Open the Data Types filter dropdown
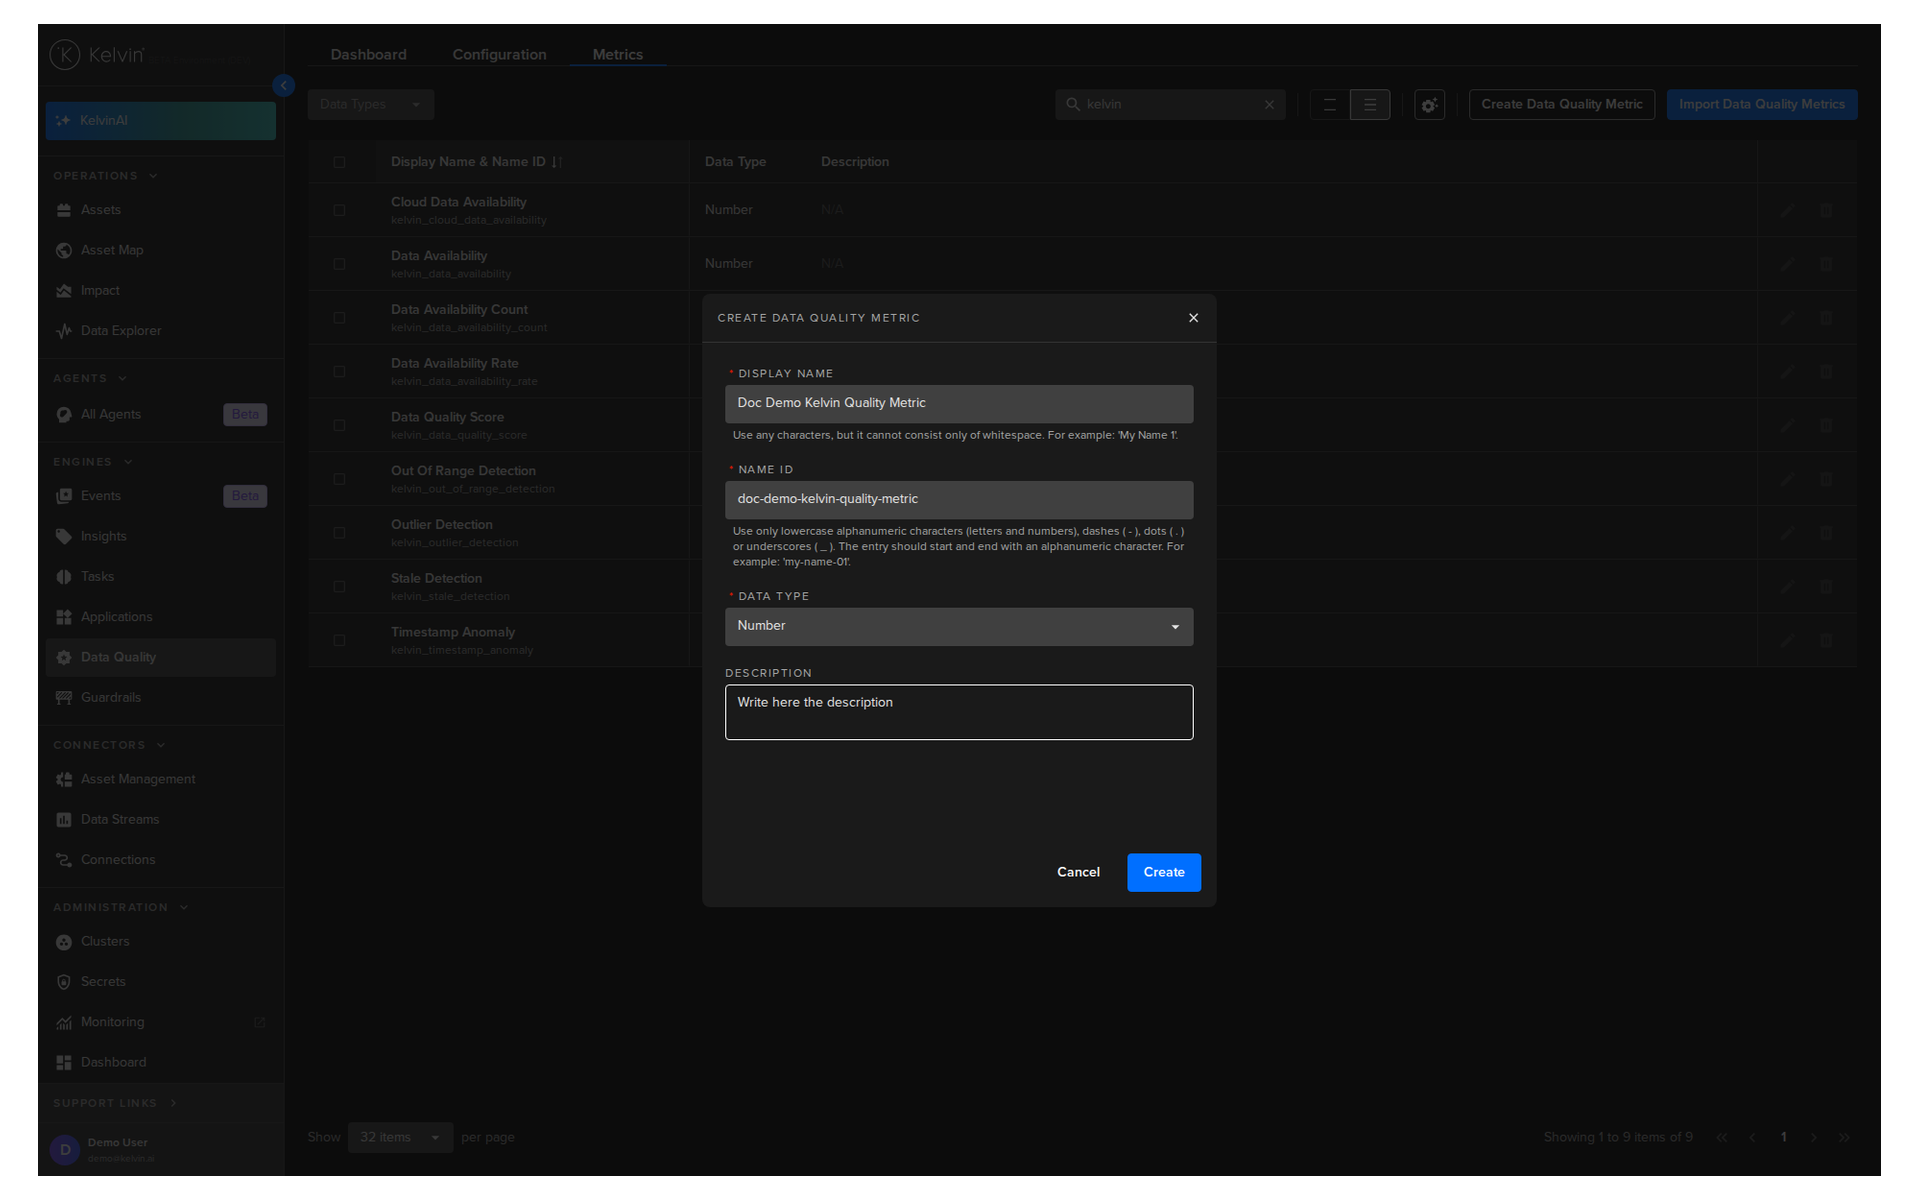 click(x=371, y=105)
